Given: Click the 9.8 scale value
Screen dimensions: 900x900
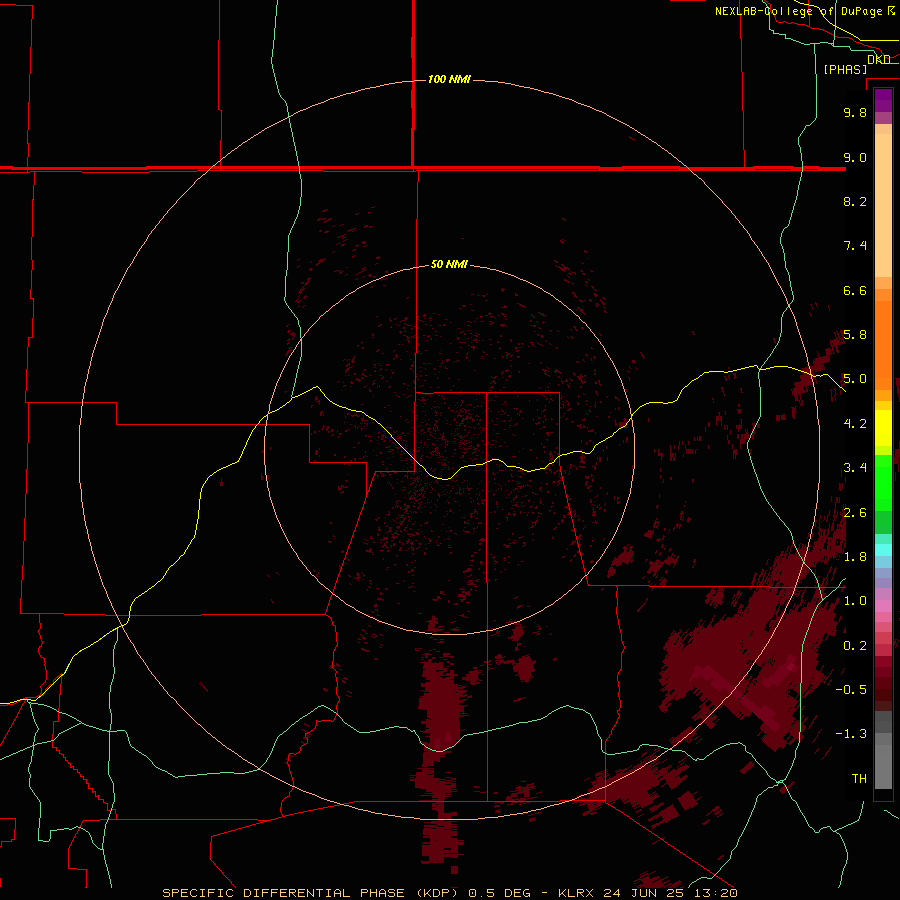Looking at the screenshot, I should coord(855,112).
